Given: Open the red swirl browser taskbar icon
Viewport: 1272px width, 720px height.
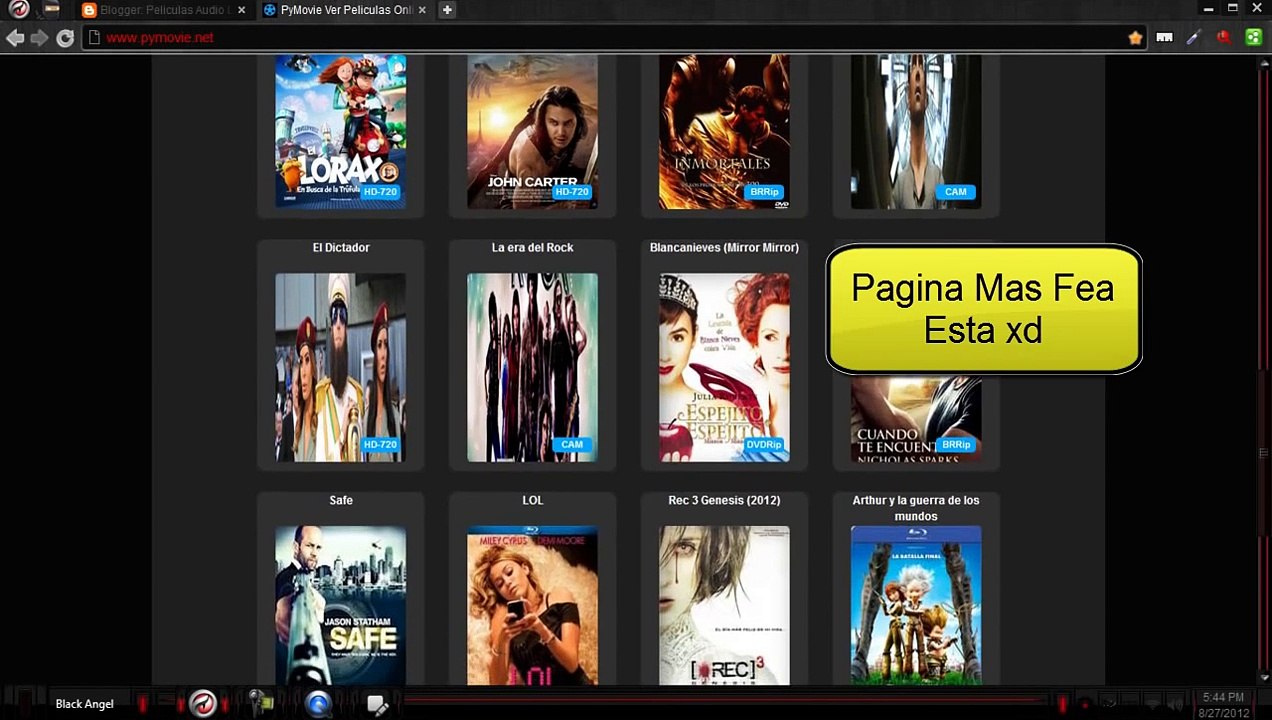Looking at the screenshot, I should pos(203,704).
